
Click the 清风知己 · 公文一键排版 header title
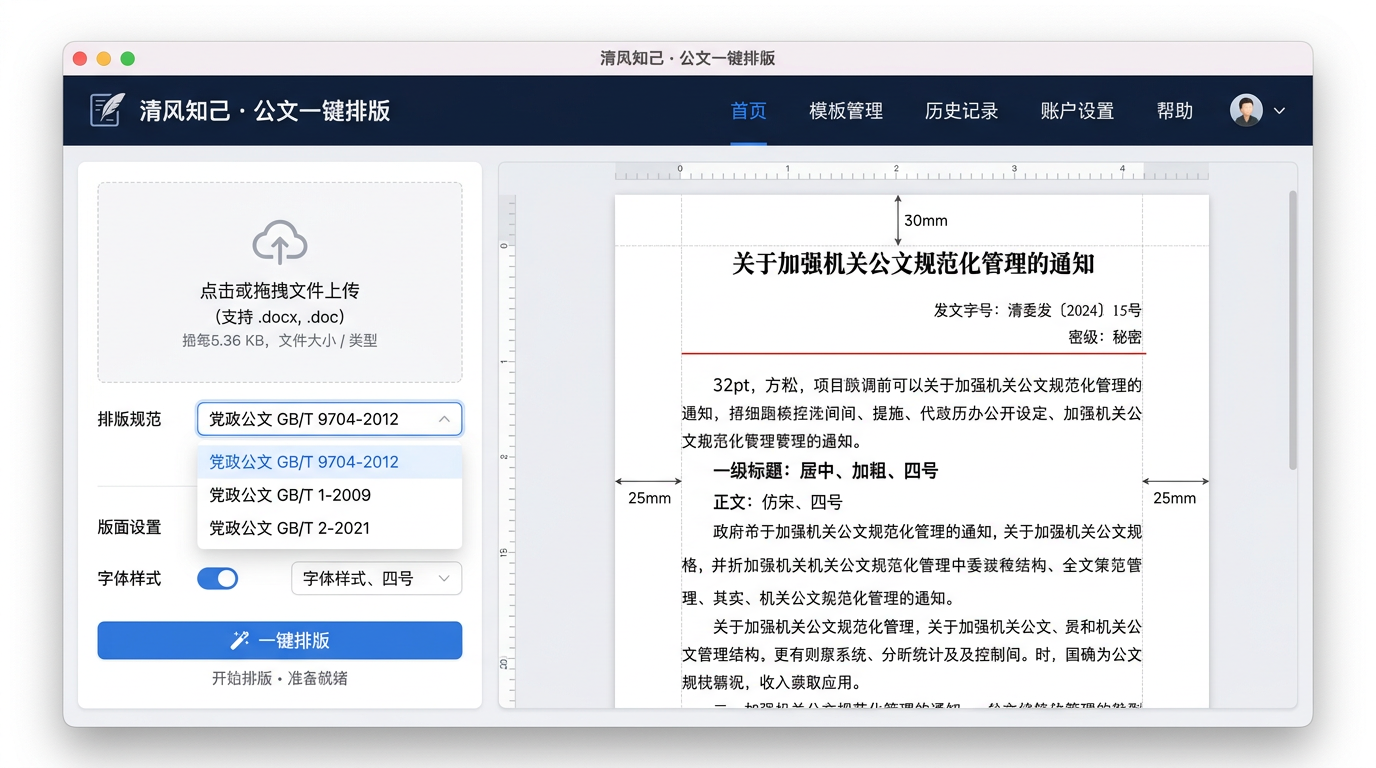(265, 111)
